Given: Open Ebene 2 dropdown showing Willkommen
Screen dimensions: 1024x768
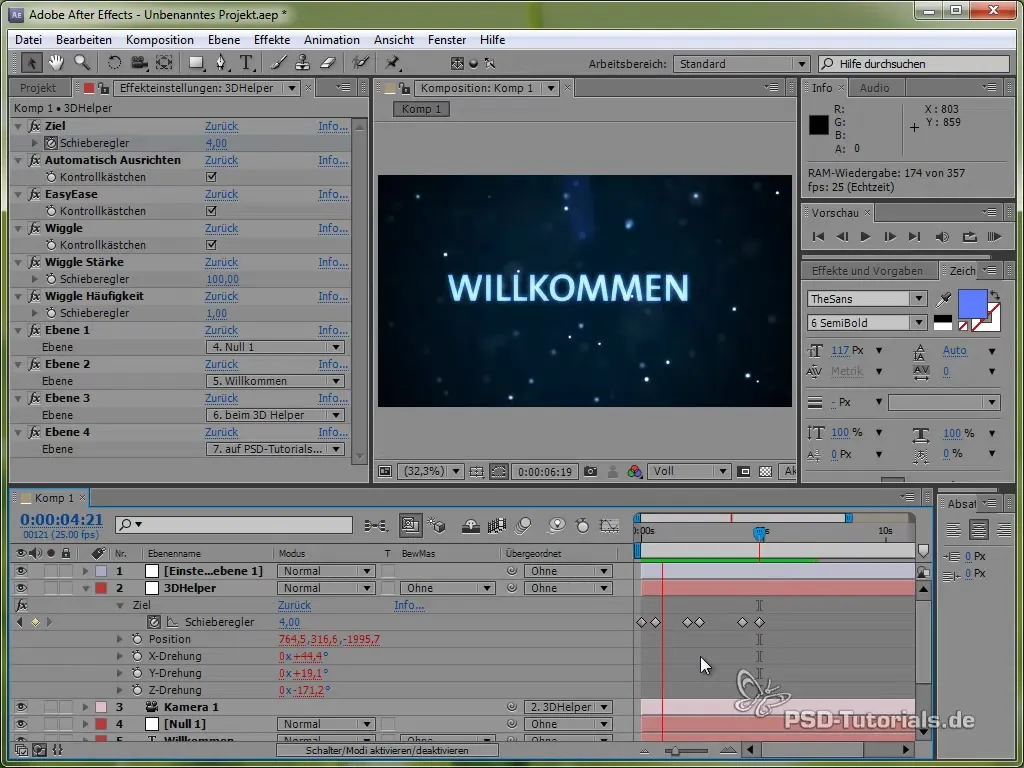Looking at the screenshot, I should tap(275, 381).
